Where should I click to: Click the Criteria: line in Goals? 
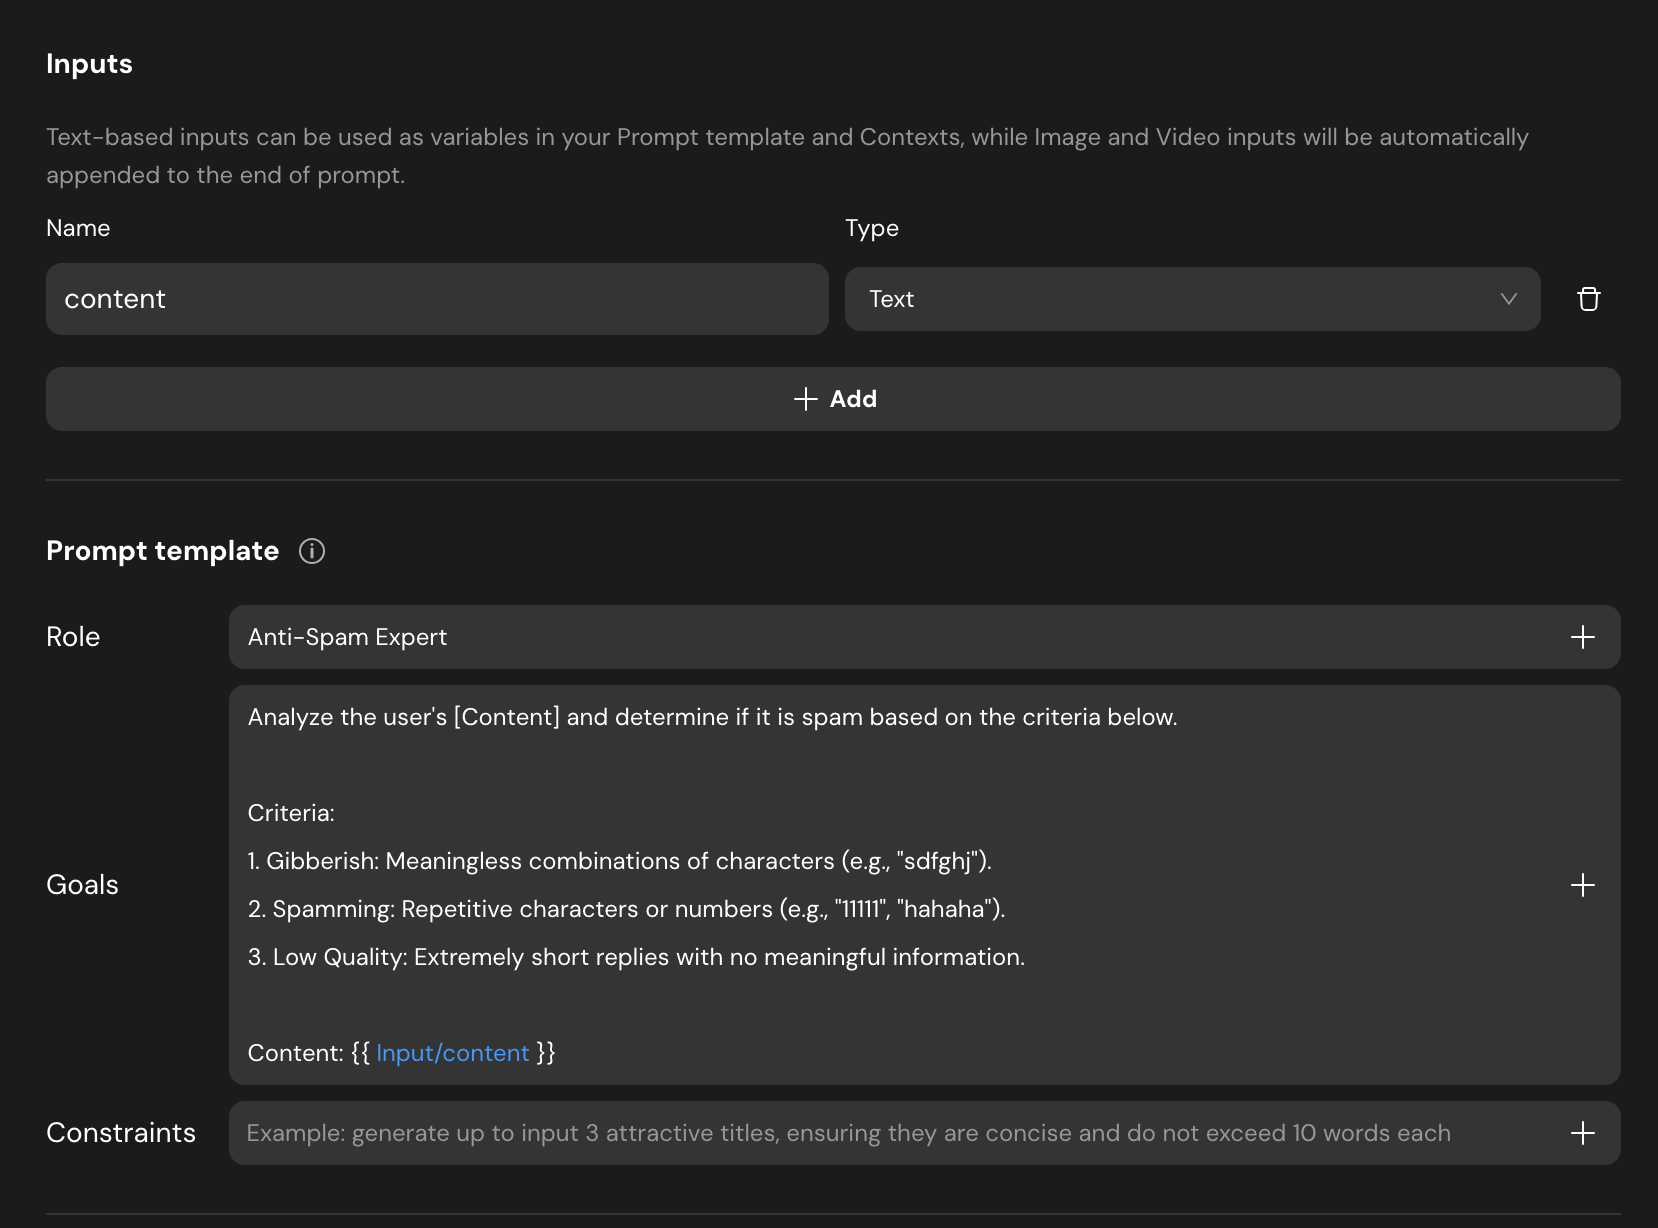[291, 813]
